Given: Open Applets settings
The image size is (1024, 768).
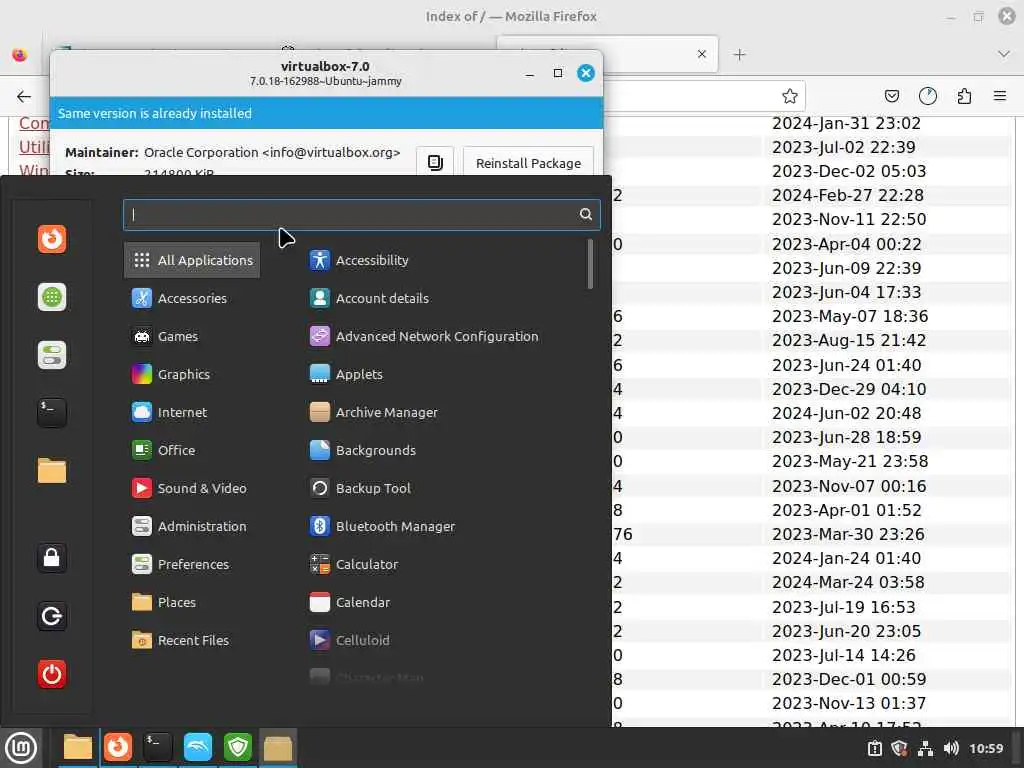Looking at the screenshot, I should (x=346, y=374).
